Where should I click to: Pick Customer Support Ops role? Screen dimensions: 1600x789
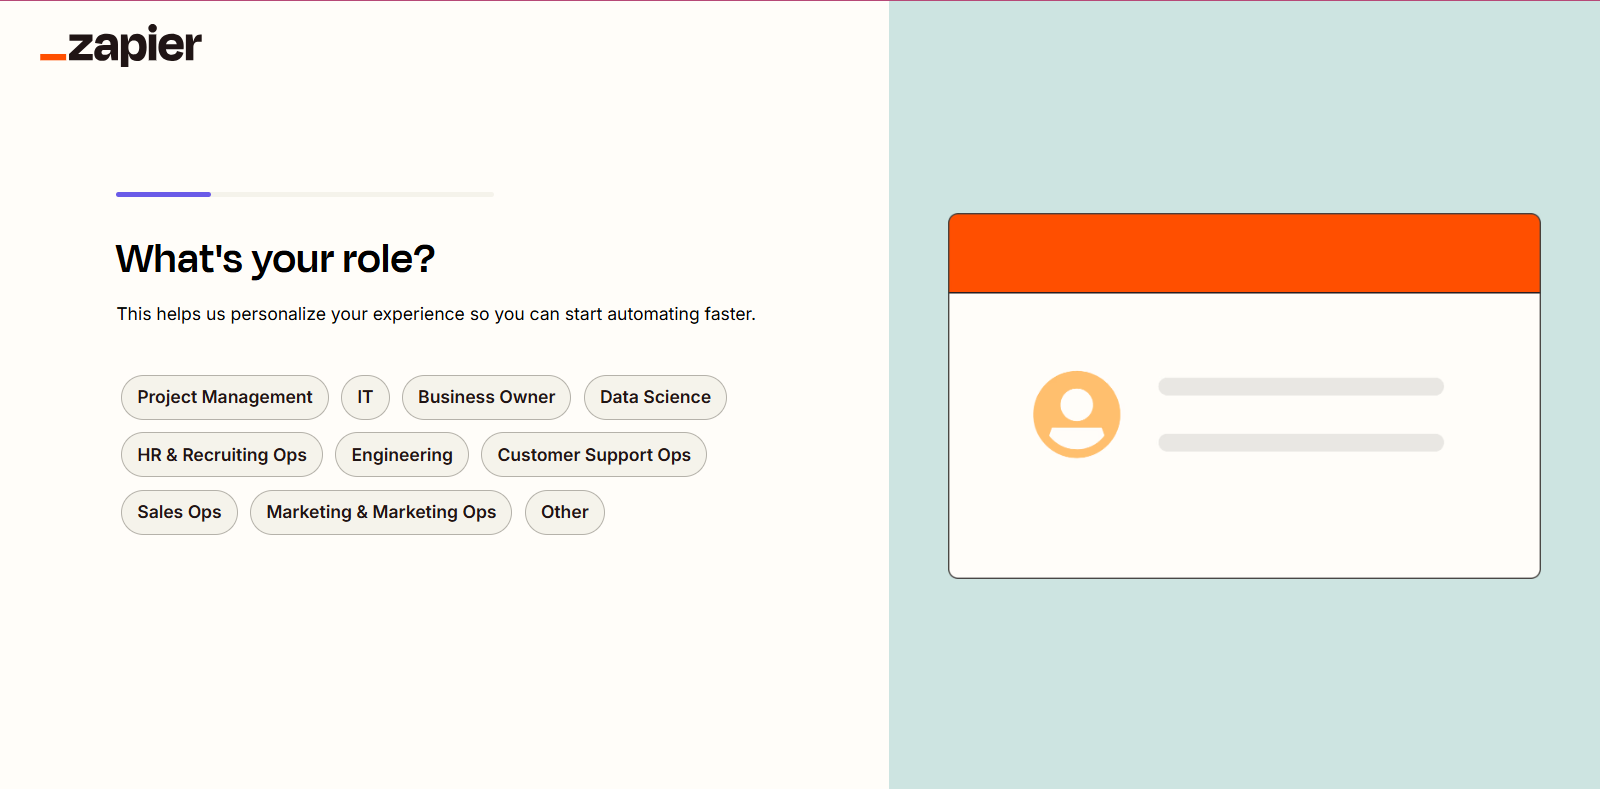click(x=594, y=455)
